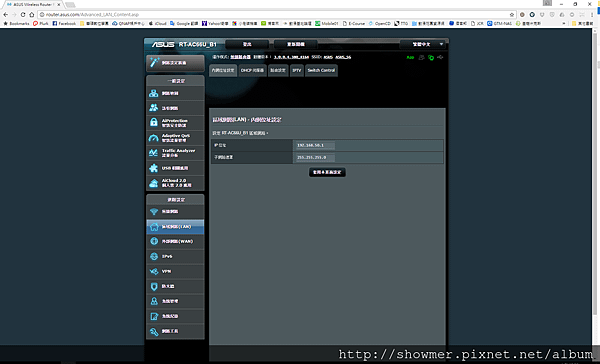Open the Mobile01 bookmark
The image size is (600, 364).
pyautogui.click(x=327, y=23)
